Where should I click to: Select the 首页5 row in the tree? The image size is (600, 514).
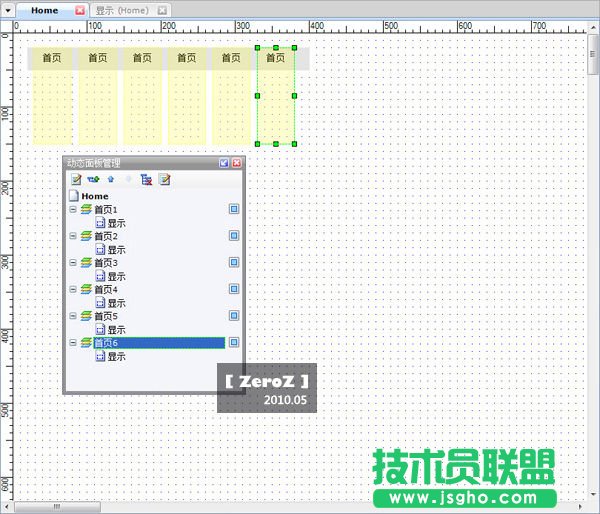(x=106, y=316)
